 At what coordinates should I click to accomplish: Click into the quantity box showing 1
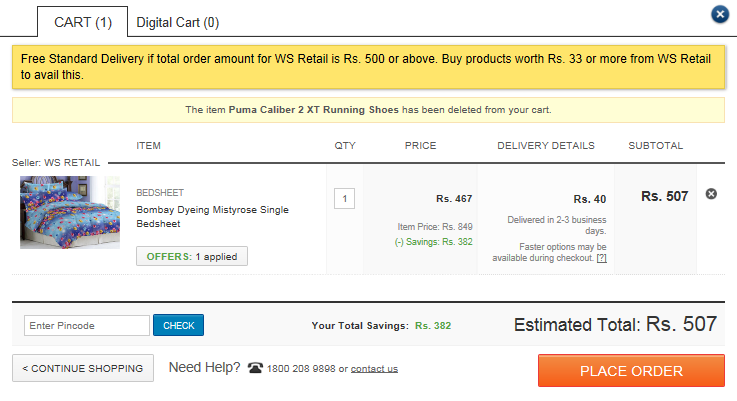[345, 198]
